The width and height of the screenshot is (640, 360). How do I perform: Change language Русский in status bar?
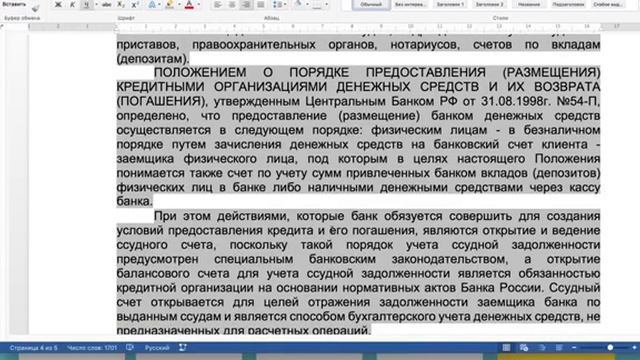(157, 348)
